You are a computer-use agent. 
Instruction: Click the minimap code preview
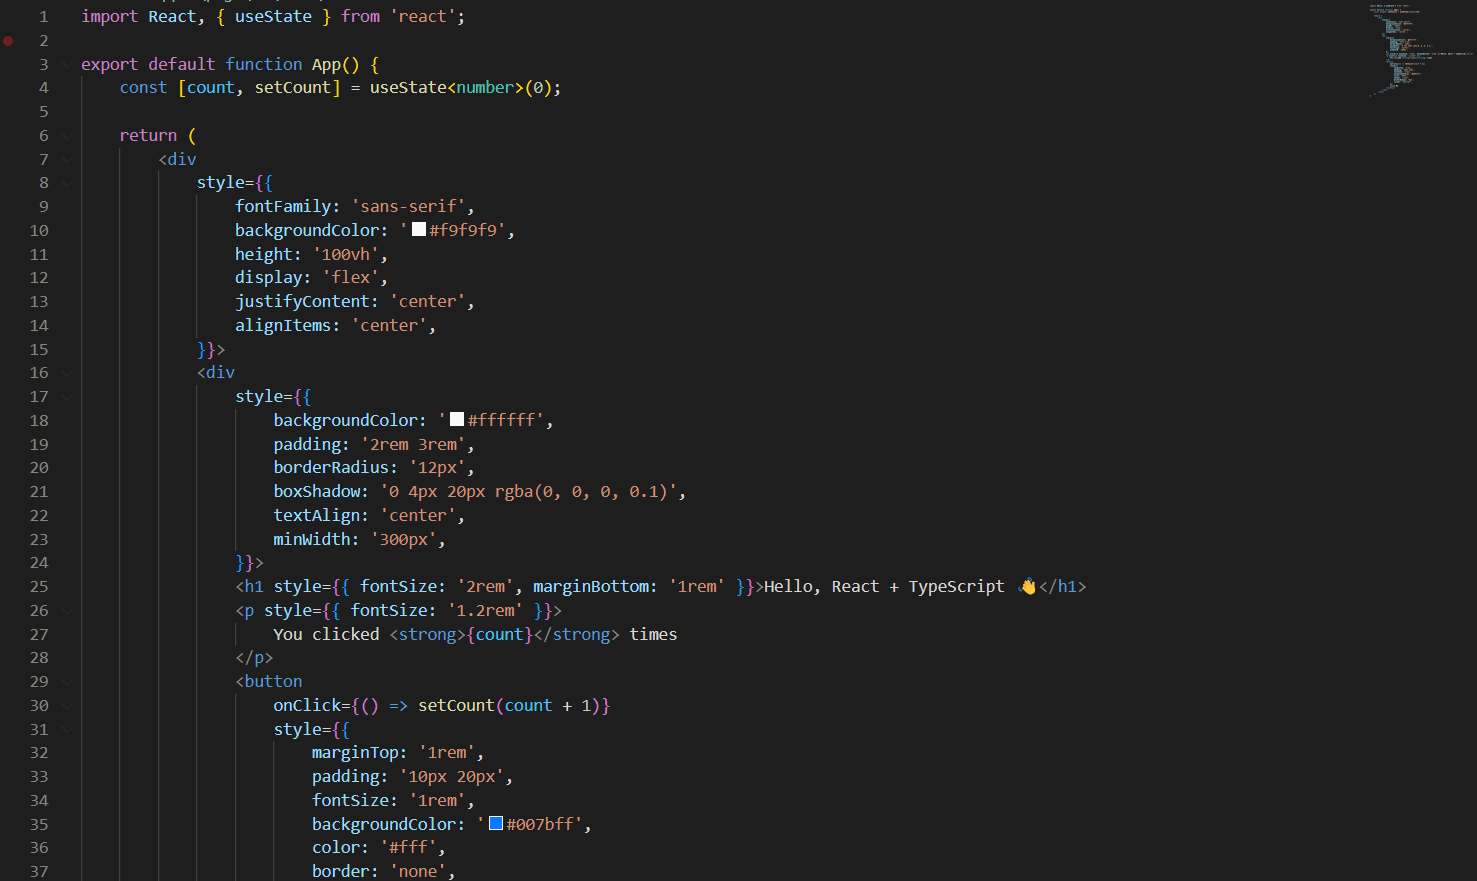click(1420, 50)
